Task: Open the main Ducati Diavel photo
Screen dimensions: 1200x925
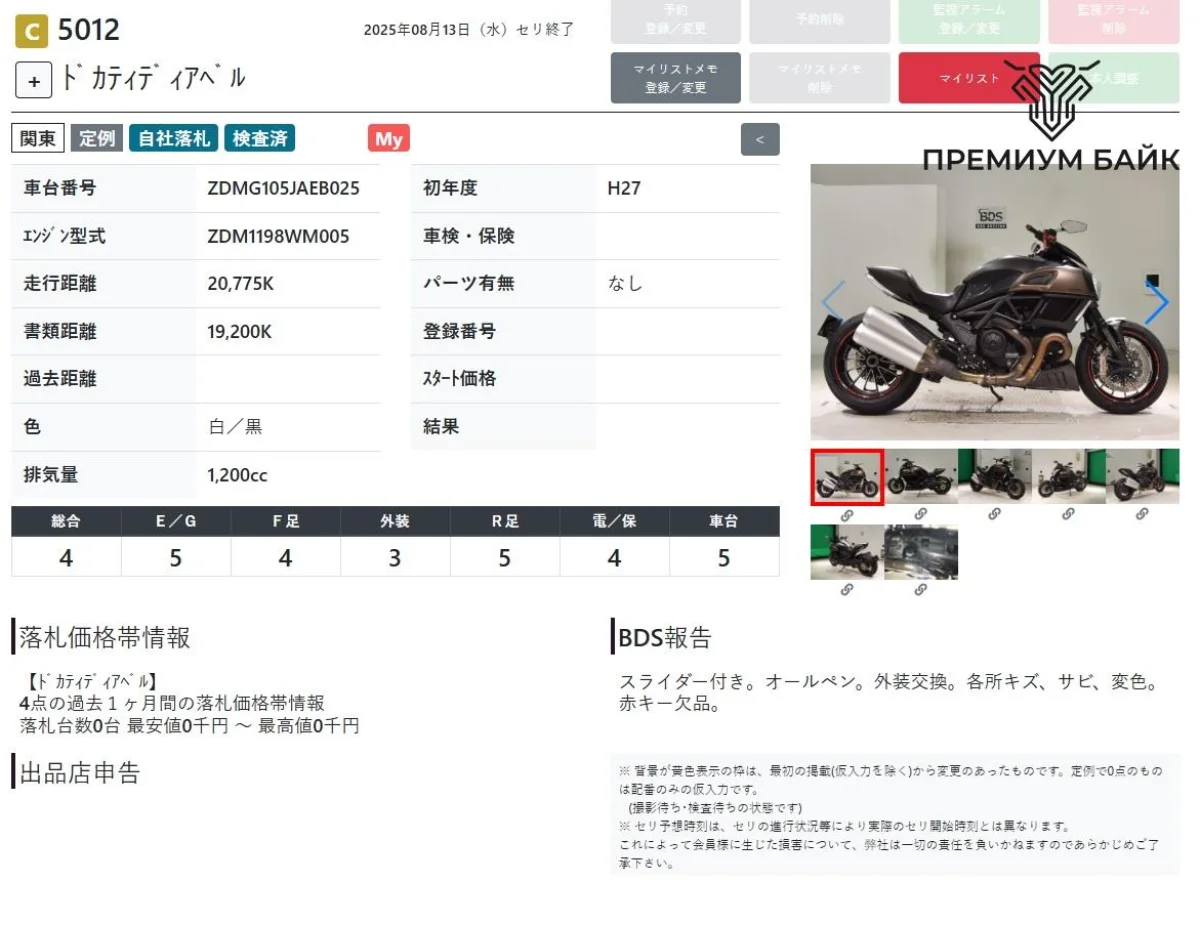Action: (x=994, y=303)
